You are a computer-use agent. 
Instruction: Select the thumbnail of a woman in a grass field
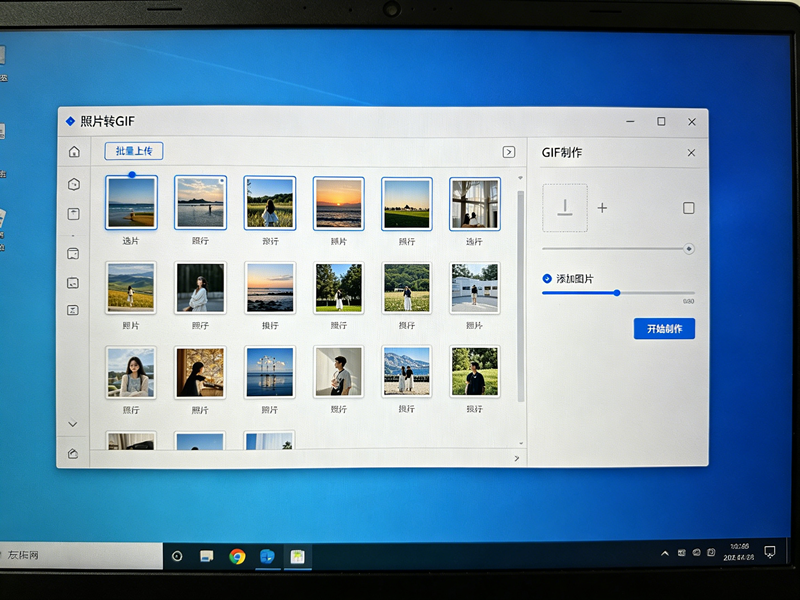coord(269,203)
